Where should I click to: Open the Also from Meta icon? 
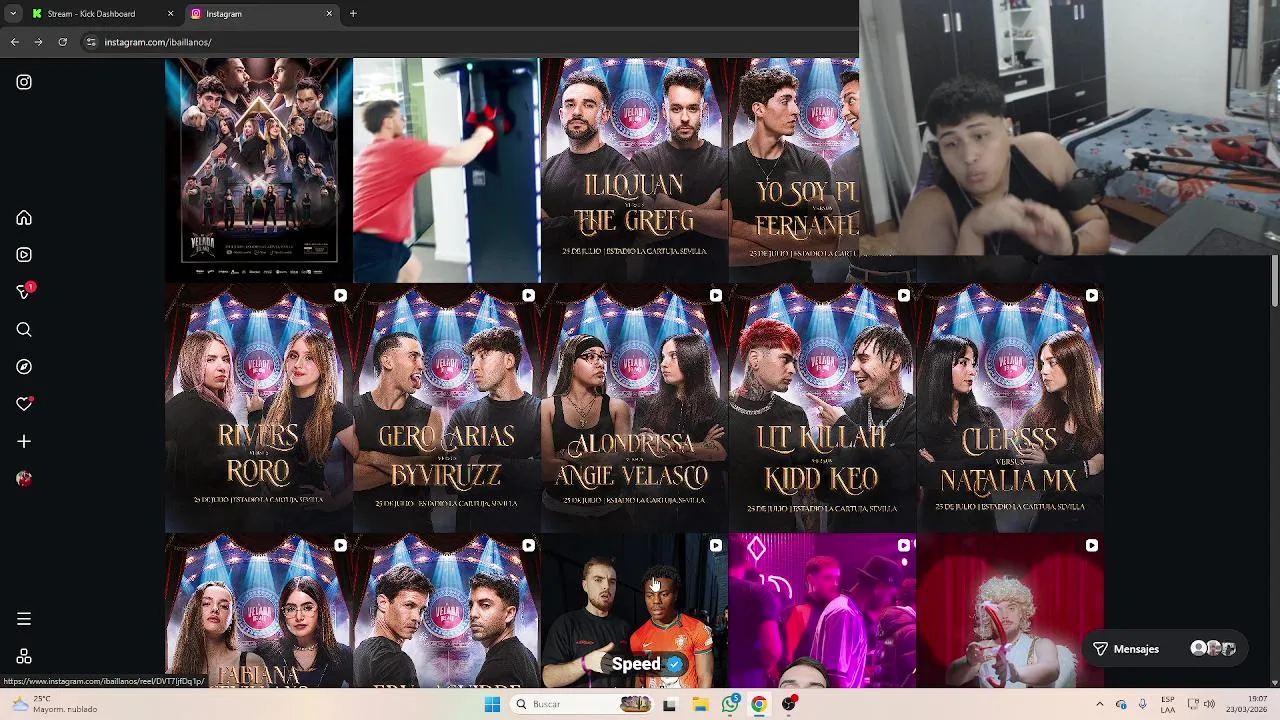point(24,657)
